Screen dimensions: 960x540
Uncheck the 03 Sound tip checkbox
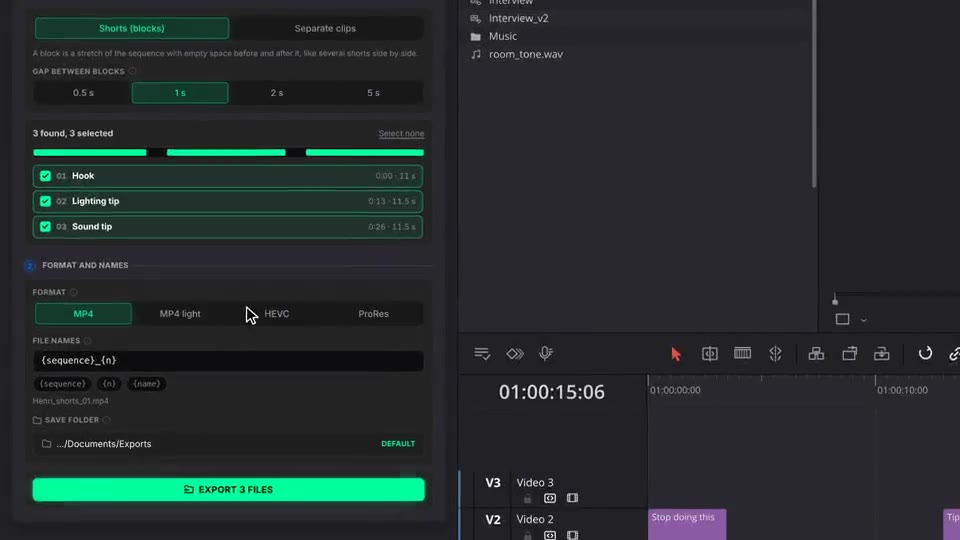tap(45, 227)
